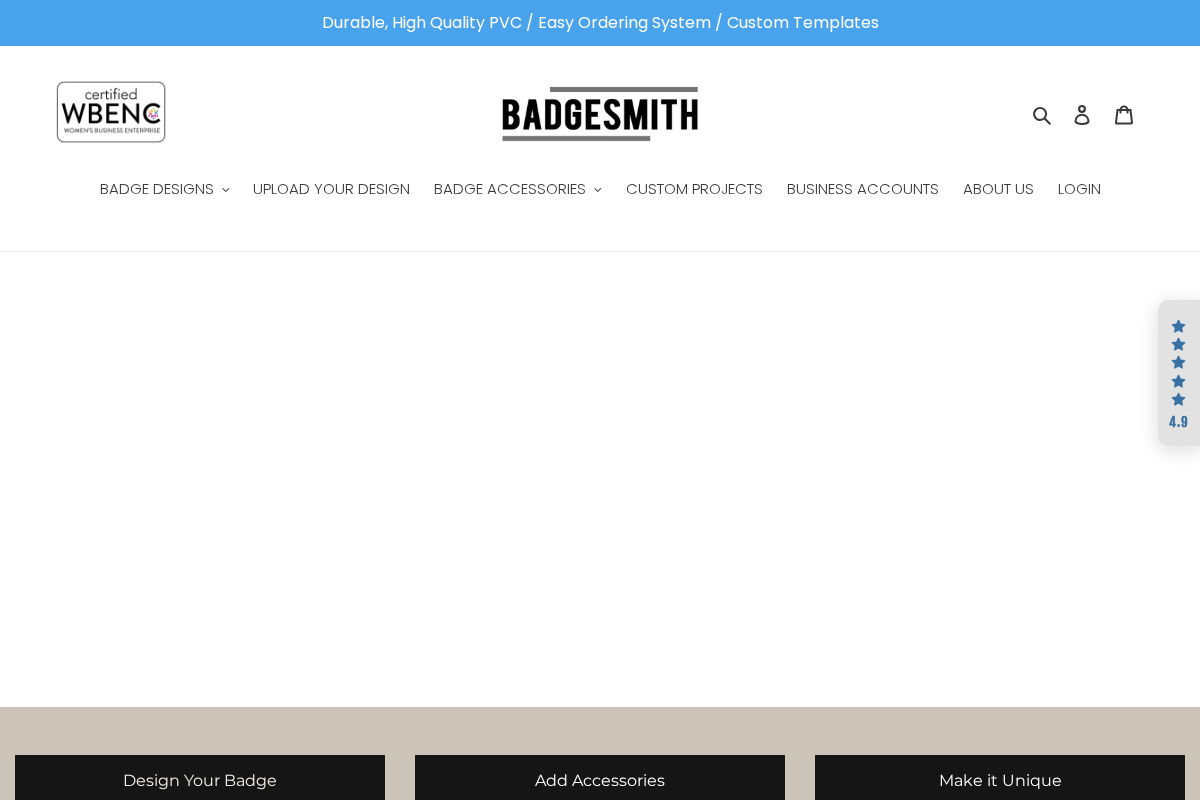The image size is (1200, 800).
Task: Go to Business Accounts
Action: pos(862,189)
